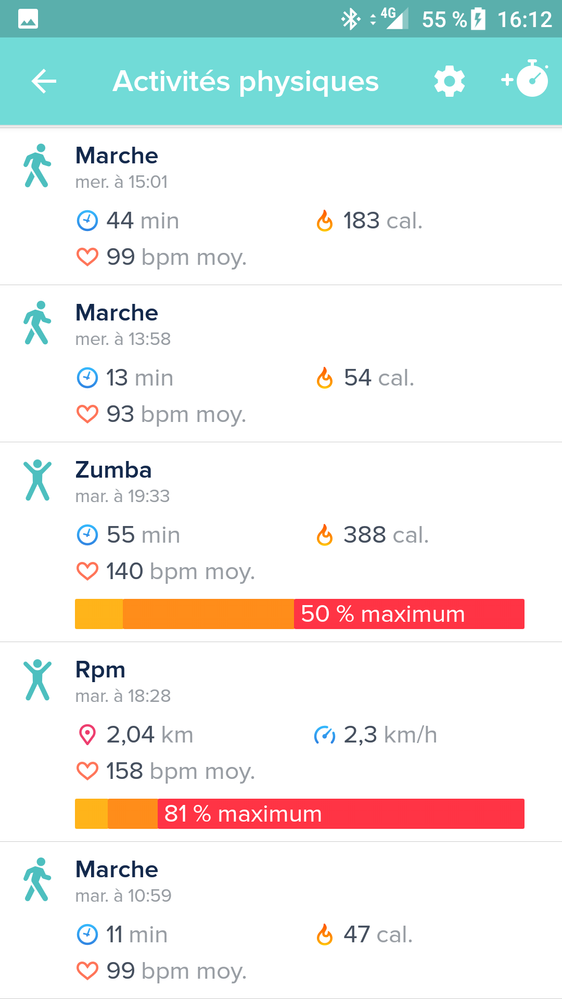Open the Rpm activity entry
The width and height of the screenshot is (562, 999).
tap(281, 742)
